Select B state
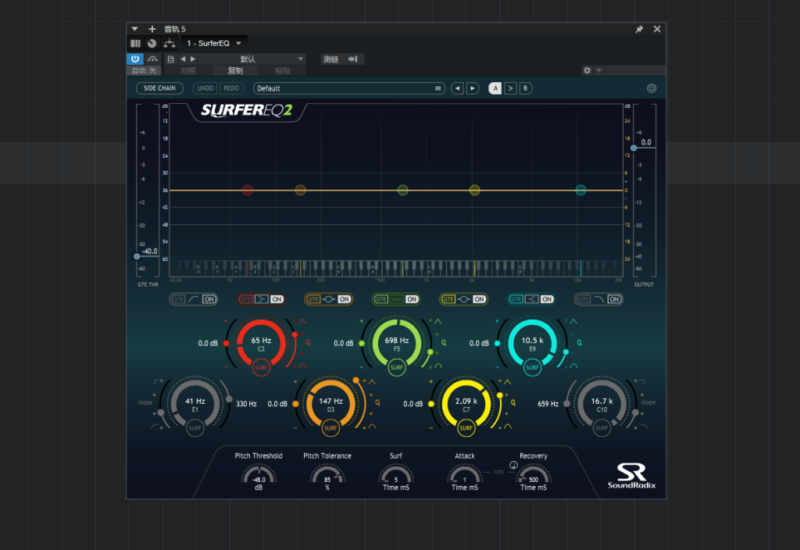The width and height of the screenshot is (800, 550). coord(526,88)
